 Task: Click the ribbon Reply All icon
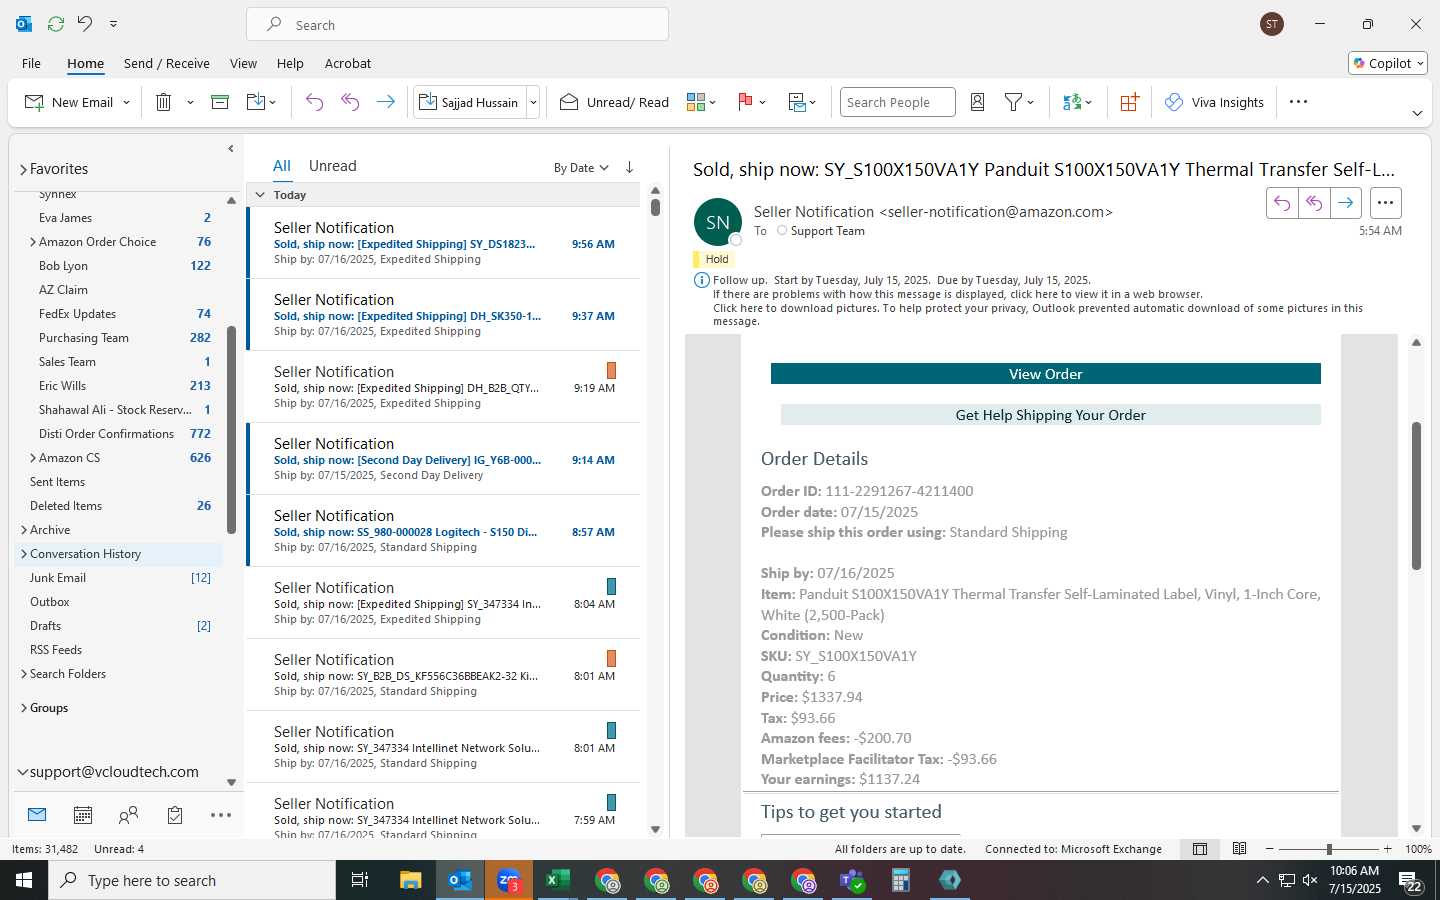coord(350,102)
